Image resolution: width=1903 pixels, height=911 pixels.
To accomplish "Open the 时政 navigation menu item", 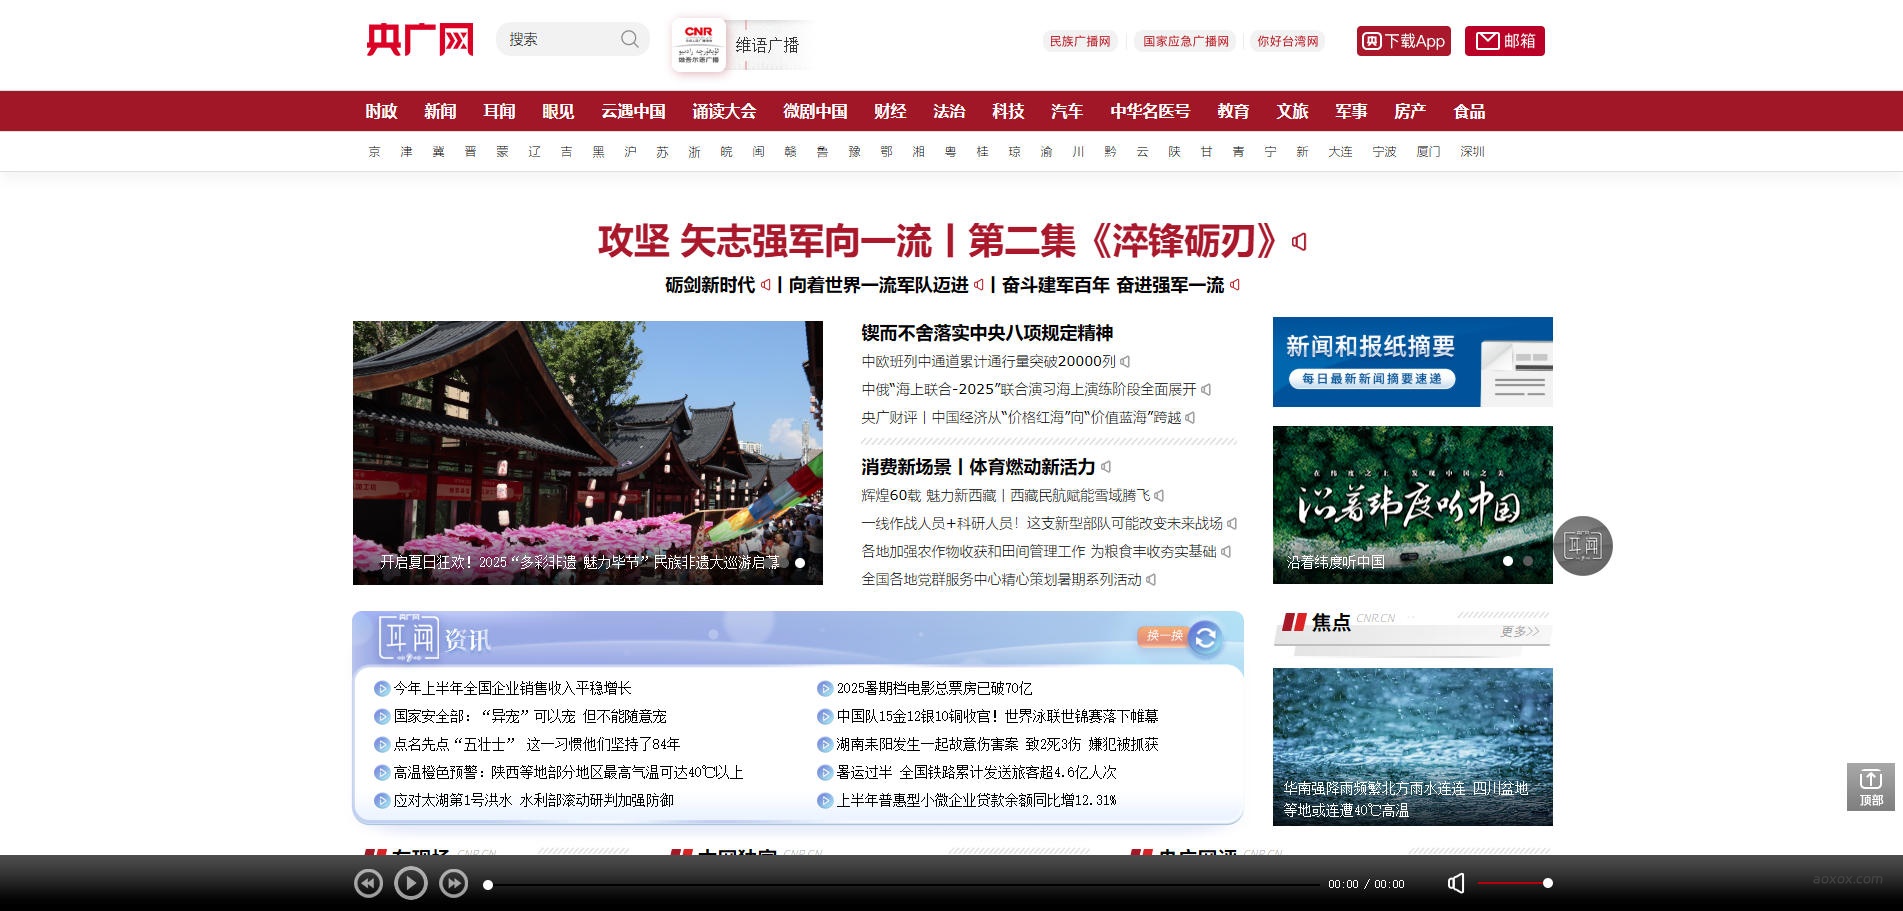I will 381,111.
